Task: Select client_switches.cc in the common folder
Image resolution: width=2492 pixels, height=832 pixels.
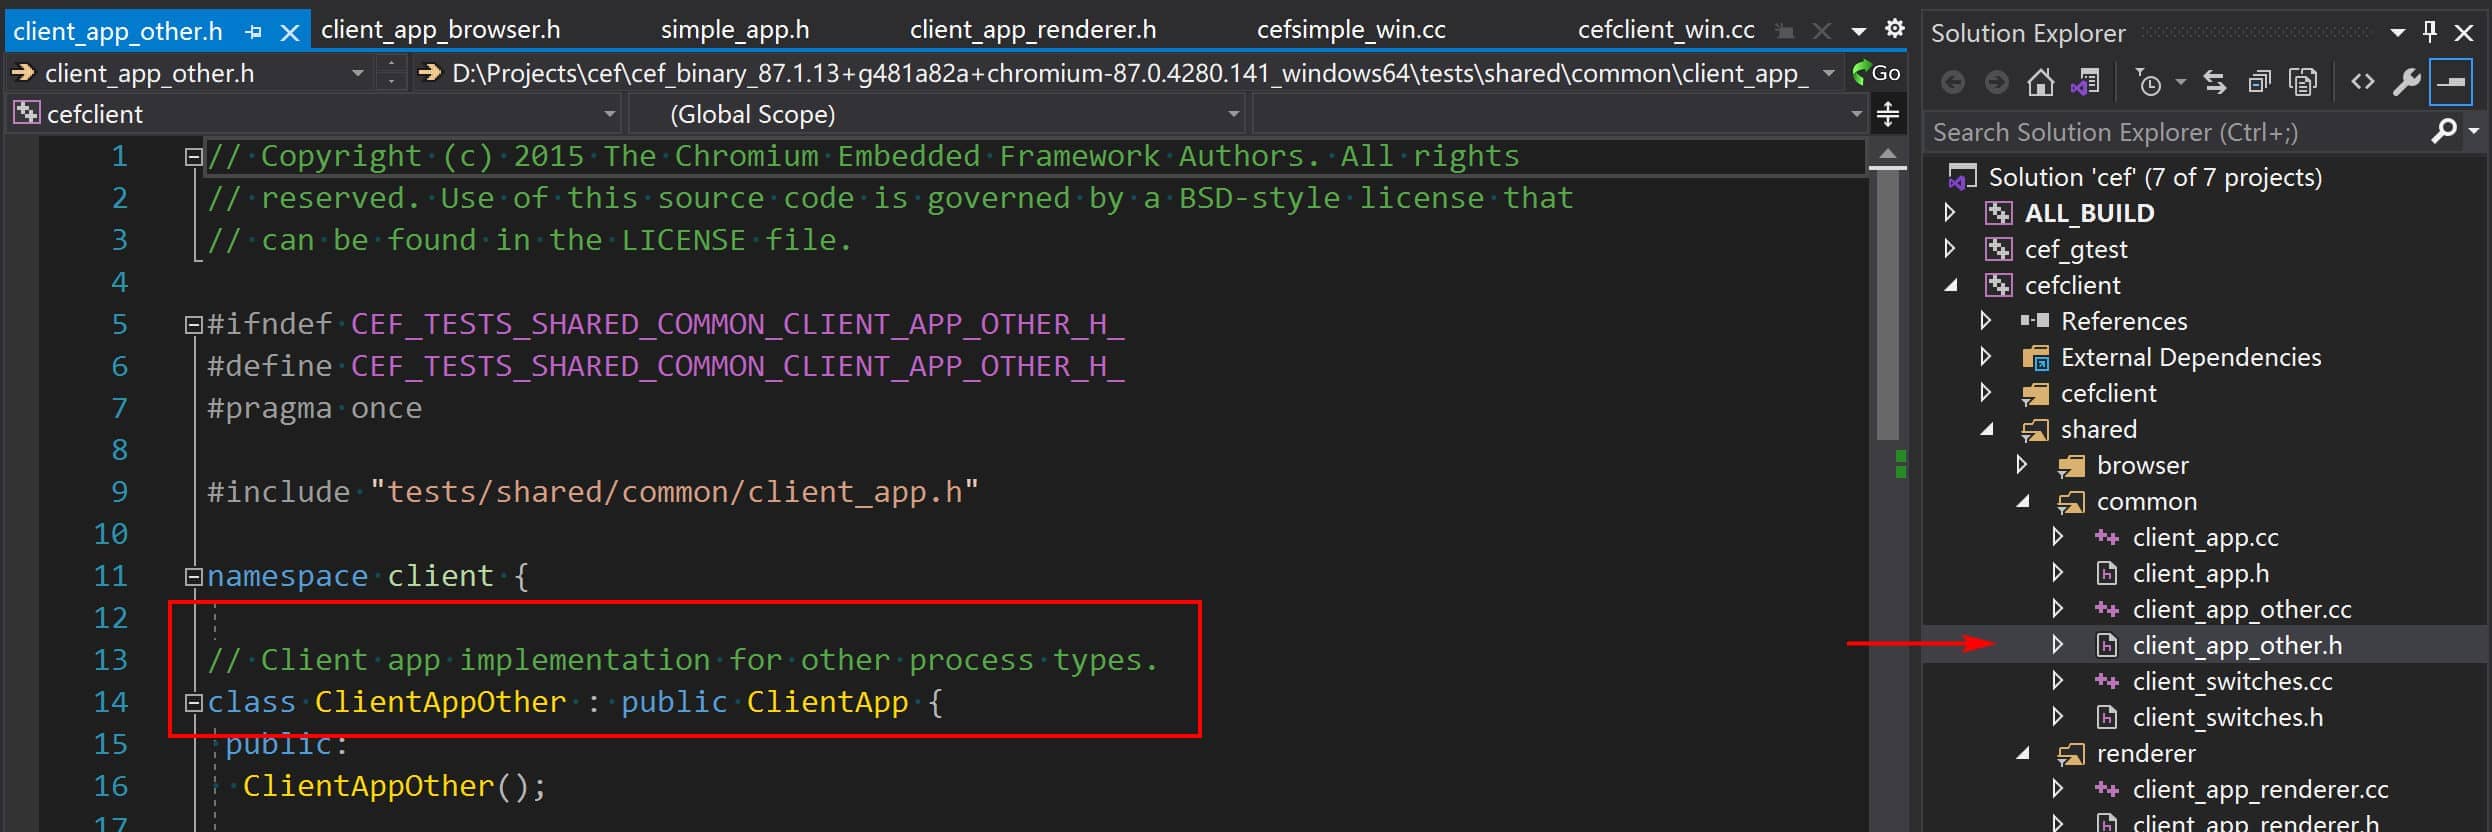Action: (2232, 682)
